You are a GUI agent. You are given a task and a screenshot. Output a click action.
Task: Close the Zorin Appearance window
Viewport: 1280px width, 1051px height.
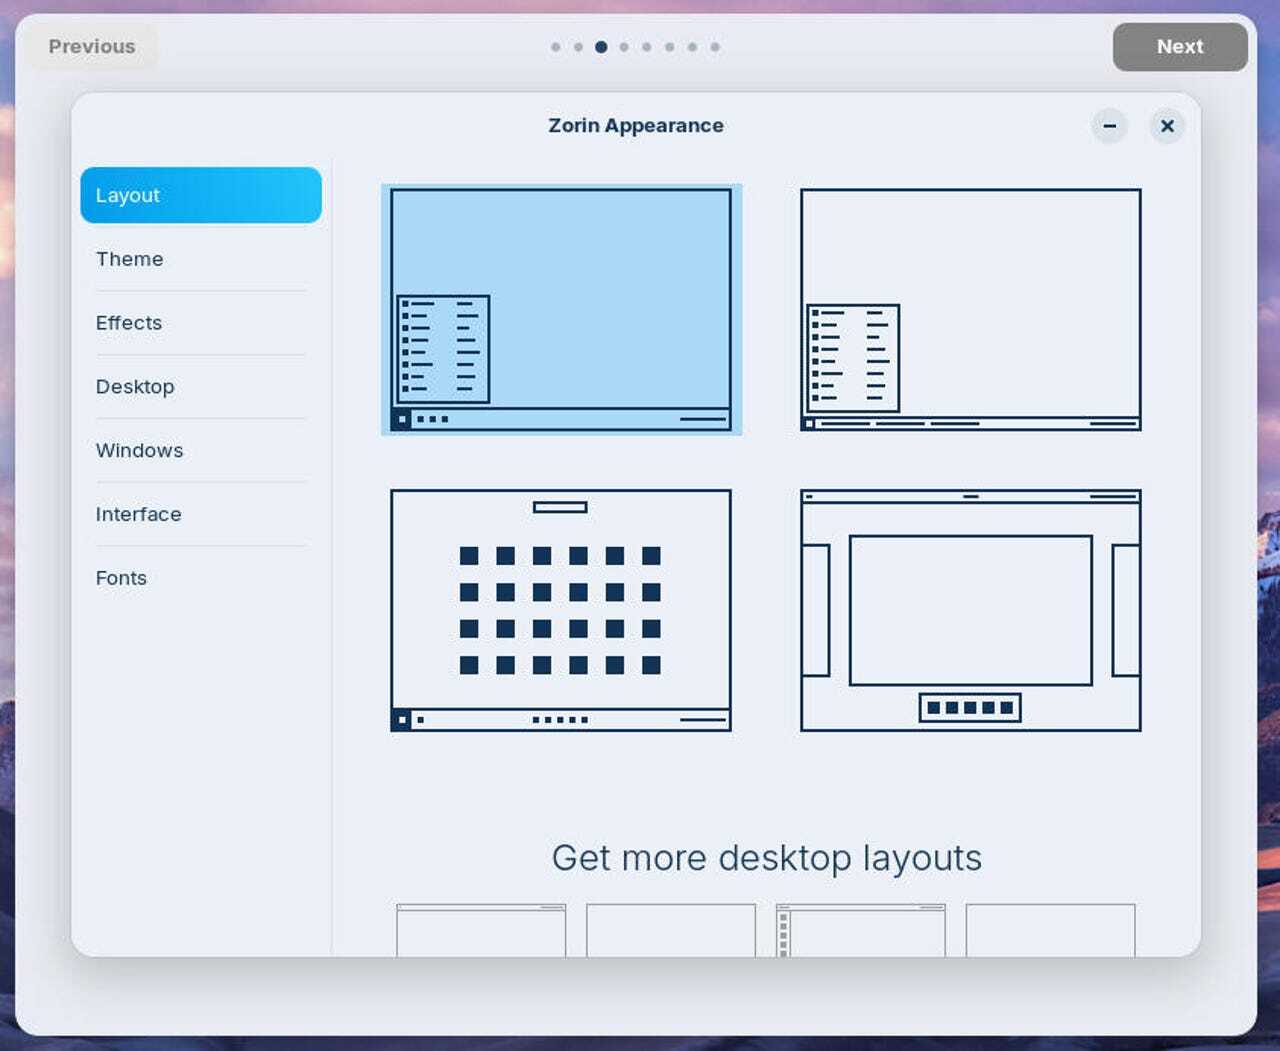pyautogui.click(x=1167, y=126)
